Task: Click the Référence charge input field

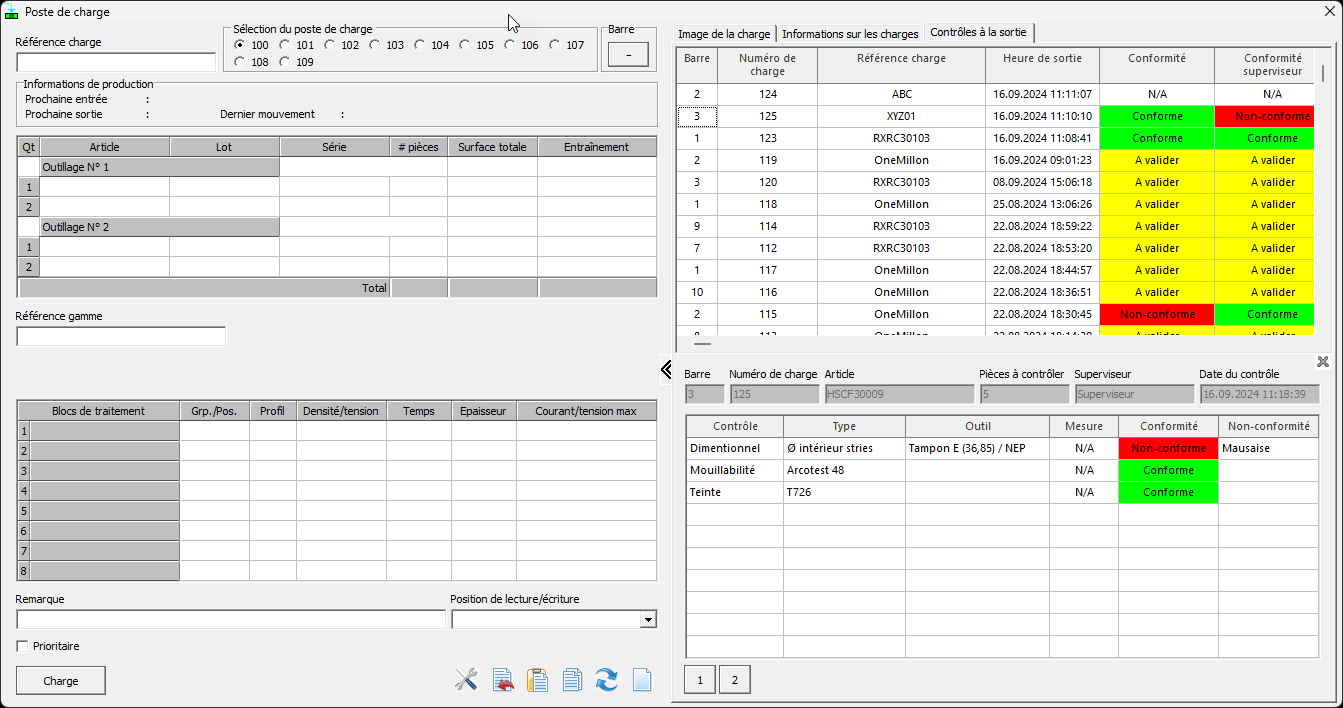Action: coord(115,63)
